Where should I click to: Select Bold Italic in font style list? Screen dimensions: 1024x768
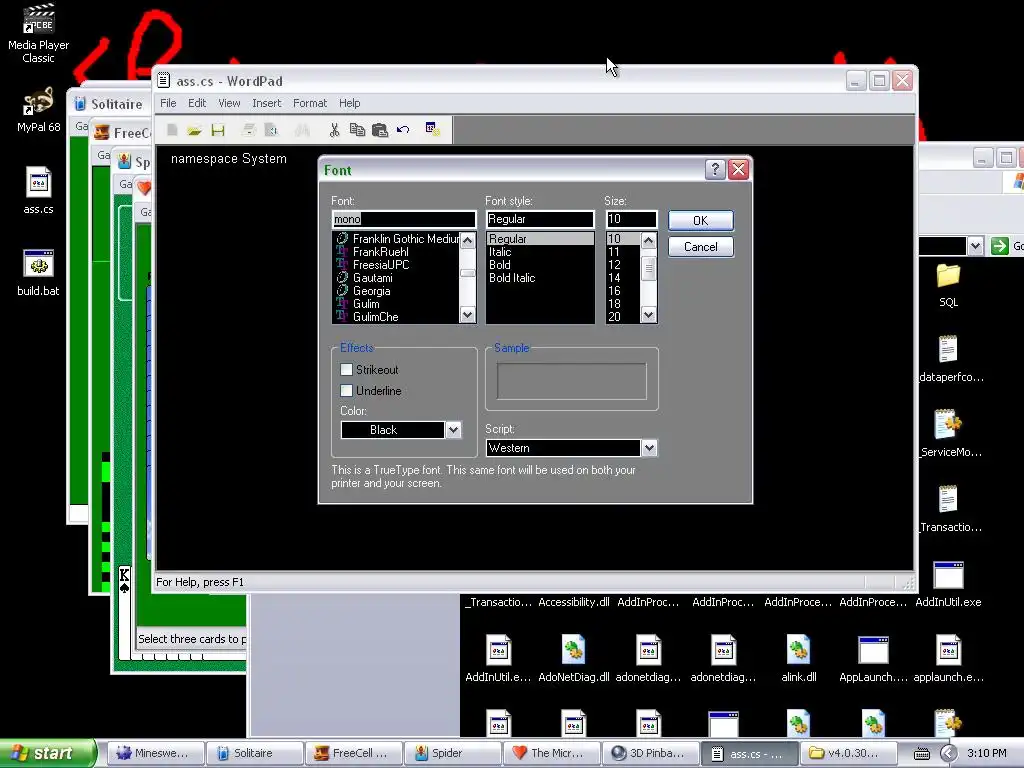(512, 278)
